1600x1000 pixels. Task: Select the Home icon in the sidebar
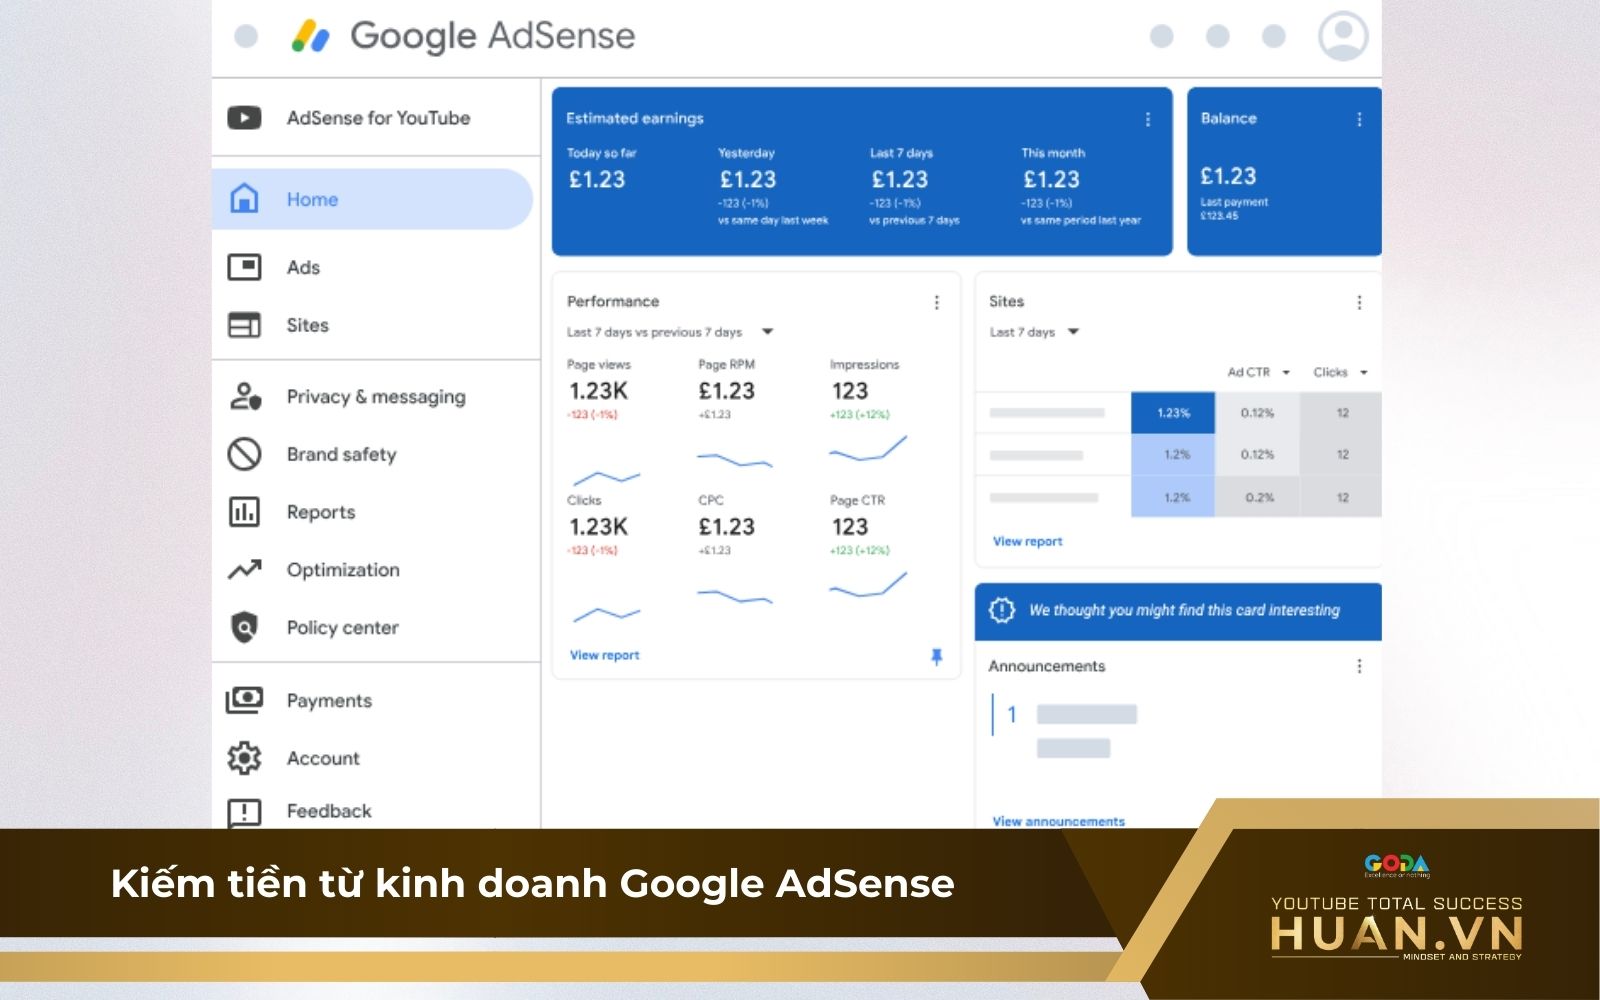pyautogui.click(x=243, y=199)
